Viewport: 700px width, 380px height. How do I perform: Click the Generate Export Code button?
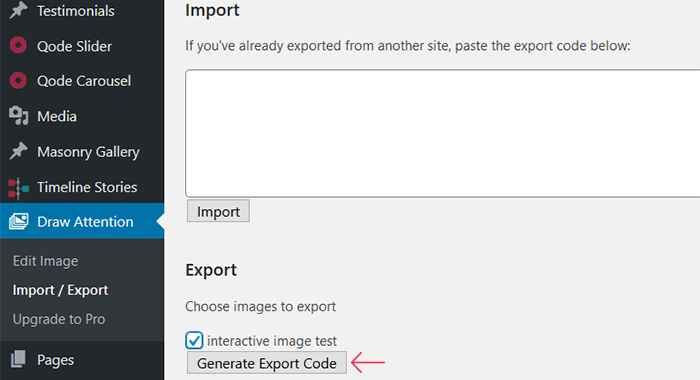[x=267, y=363]
